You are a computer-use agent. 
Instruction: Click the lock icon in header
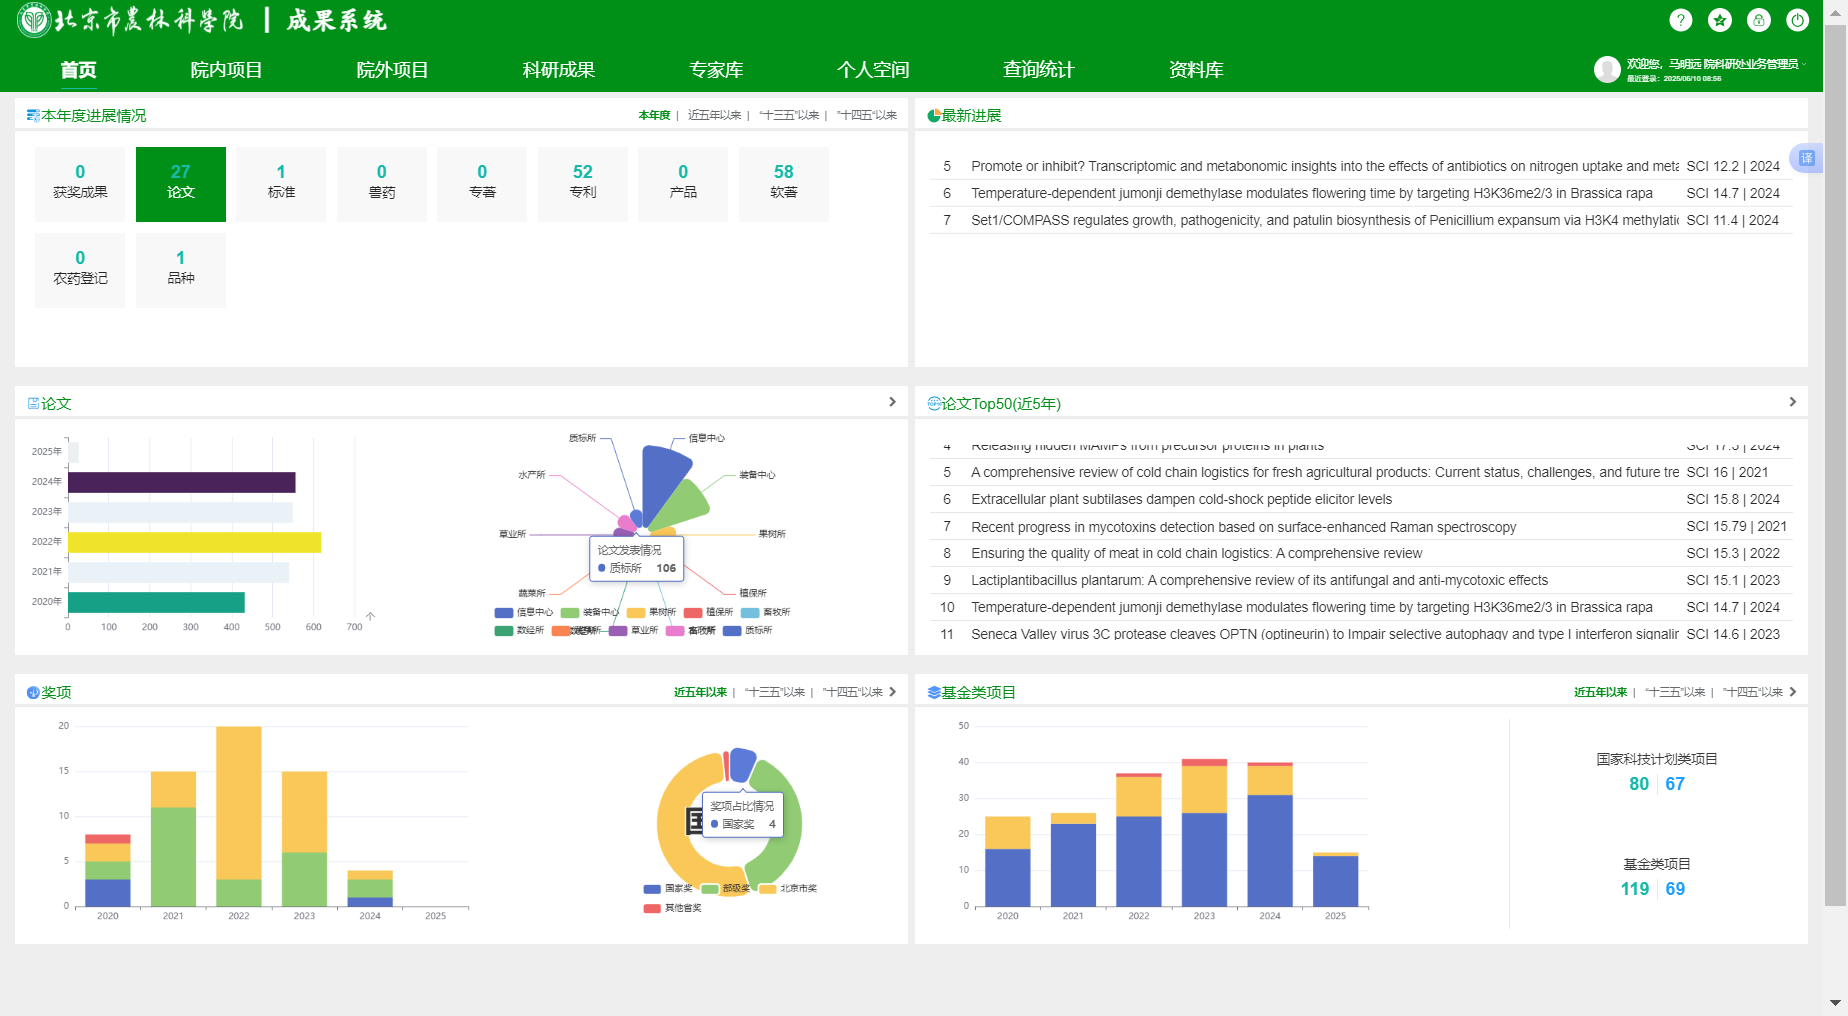[x=1759, y=20]
